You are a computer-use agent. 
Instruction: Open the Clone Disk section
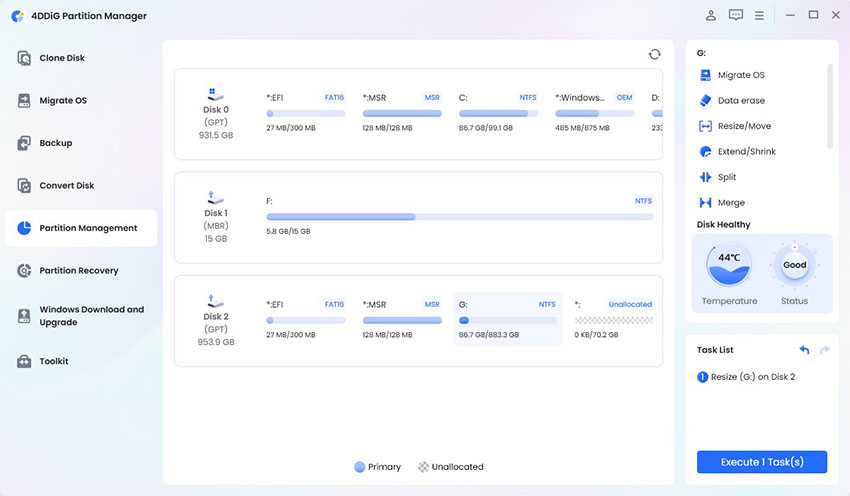pos(62,58)
